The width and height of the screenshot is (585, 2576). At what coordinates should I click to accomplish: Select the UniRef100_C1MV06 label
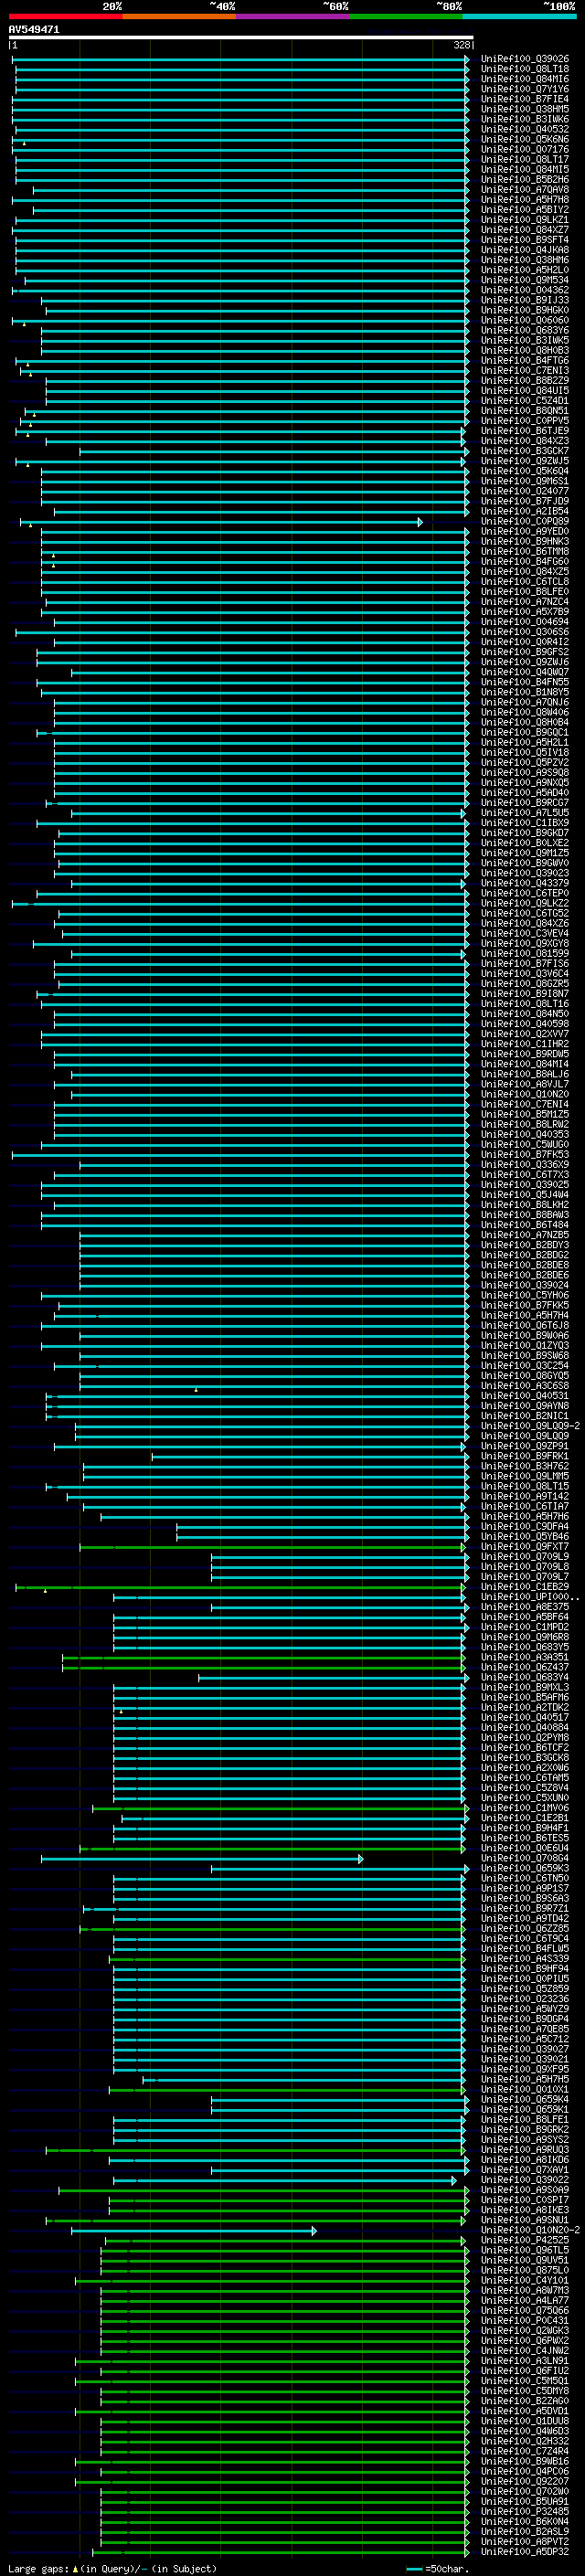525,1808
